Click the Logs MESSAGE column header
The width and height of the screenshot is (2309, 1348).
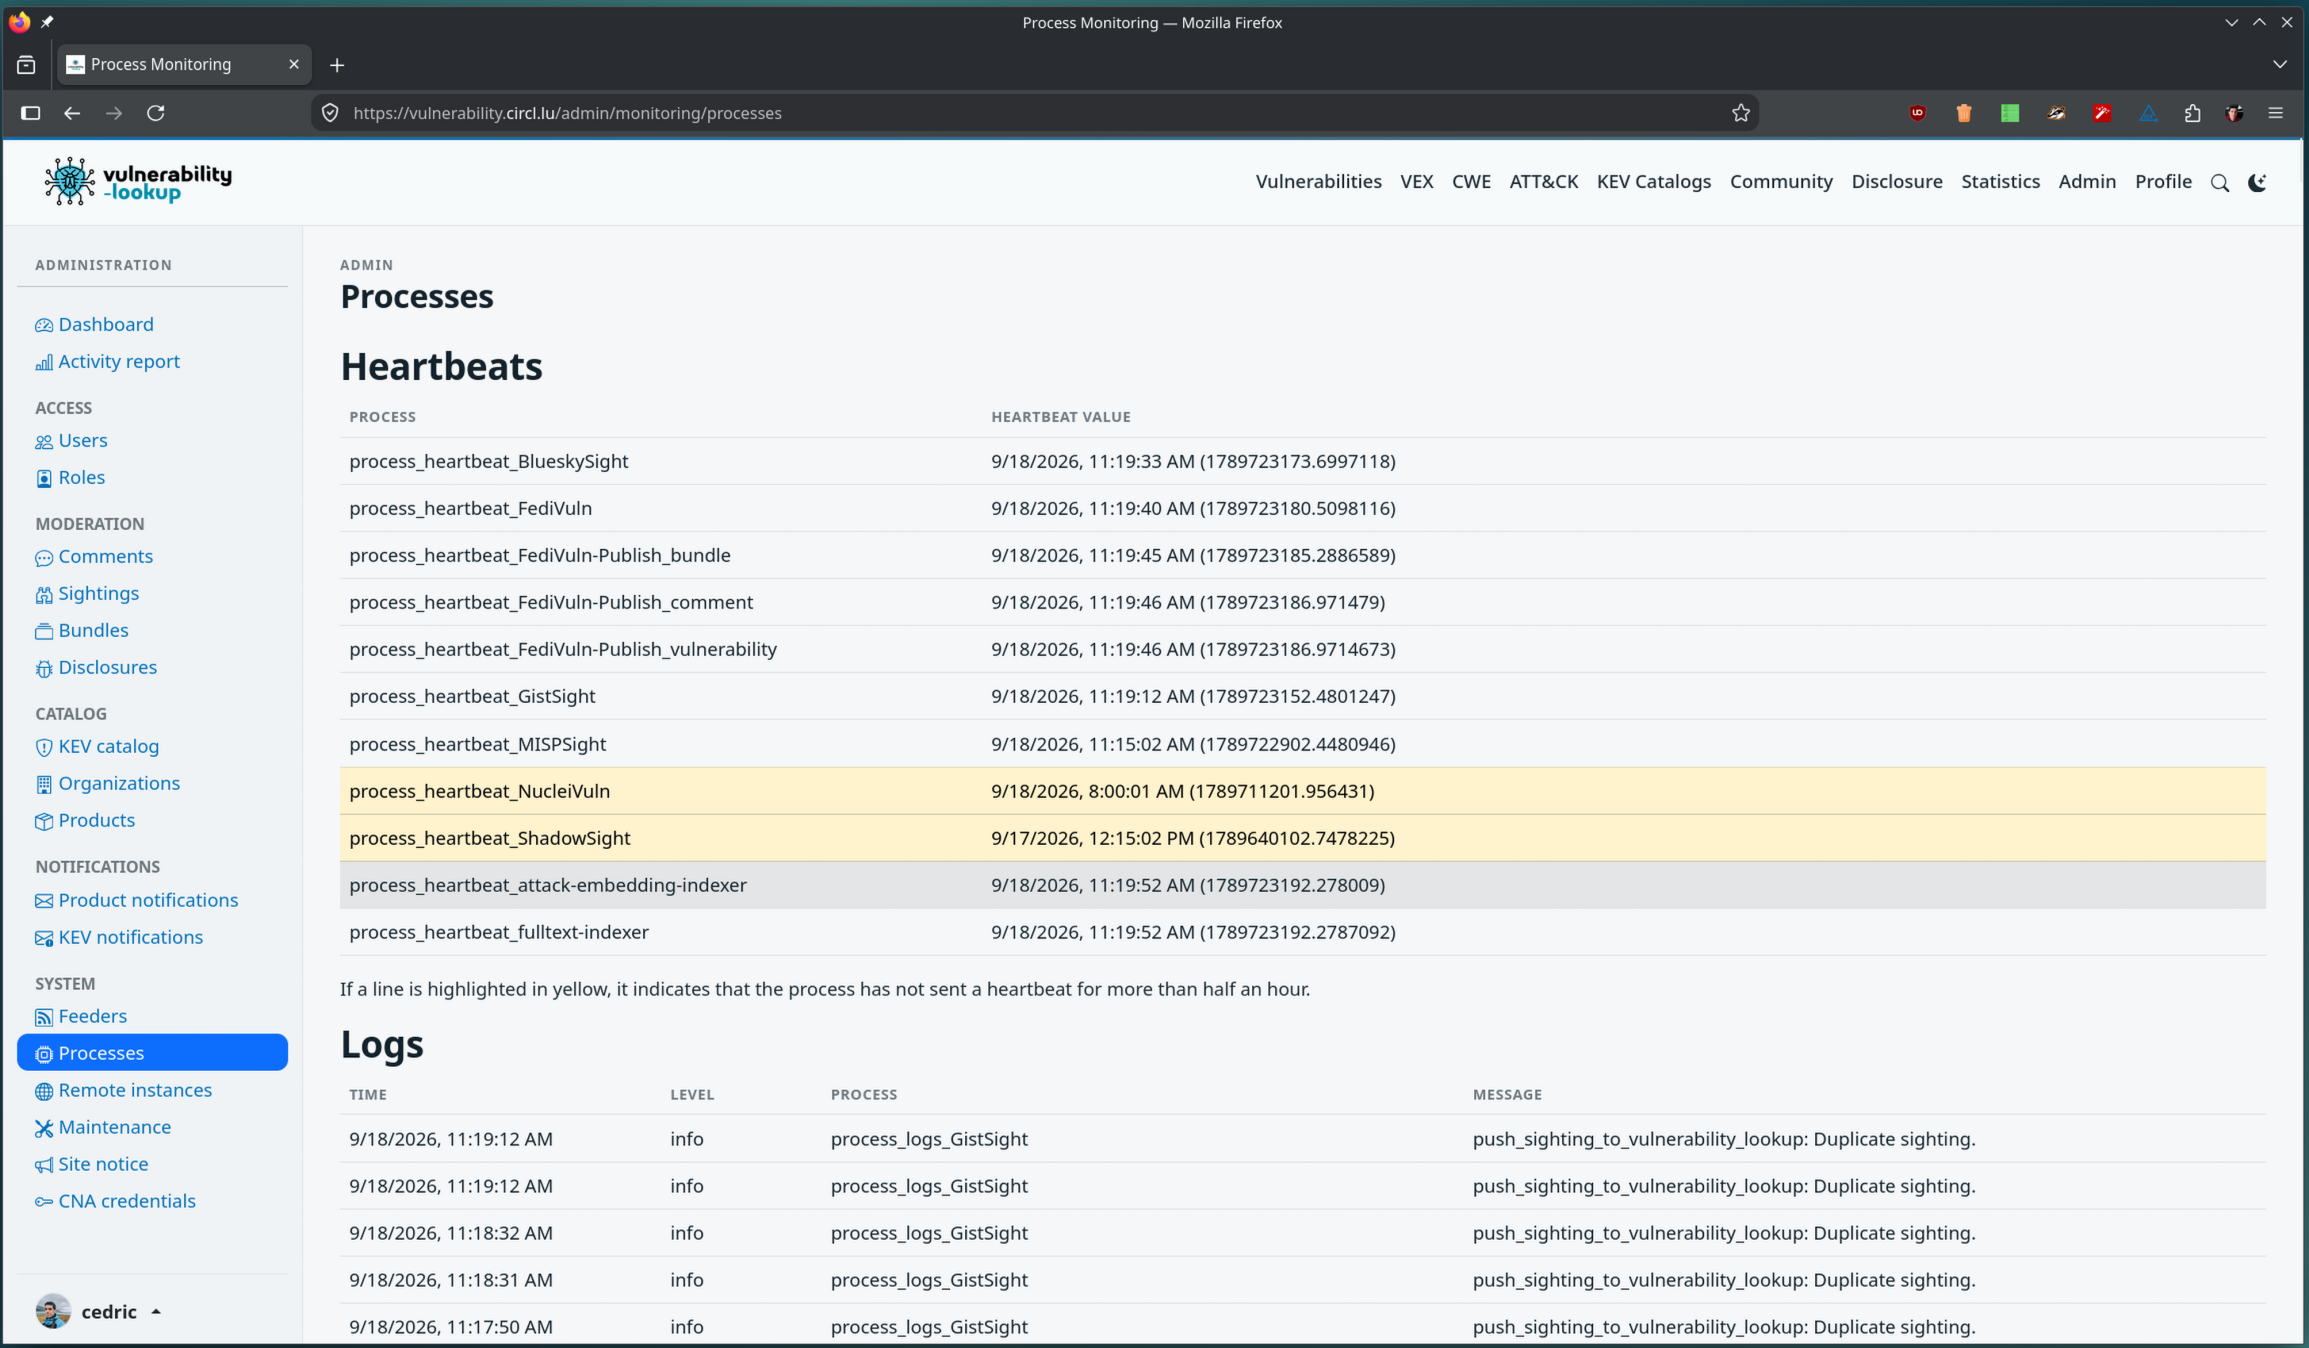(1507, 1095)
